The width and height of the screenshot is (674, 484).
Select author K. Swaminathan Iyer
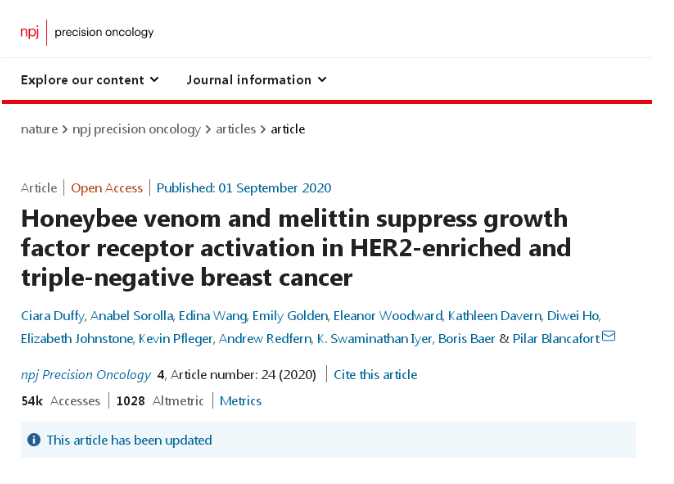click(x=374, y=338)
